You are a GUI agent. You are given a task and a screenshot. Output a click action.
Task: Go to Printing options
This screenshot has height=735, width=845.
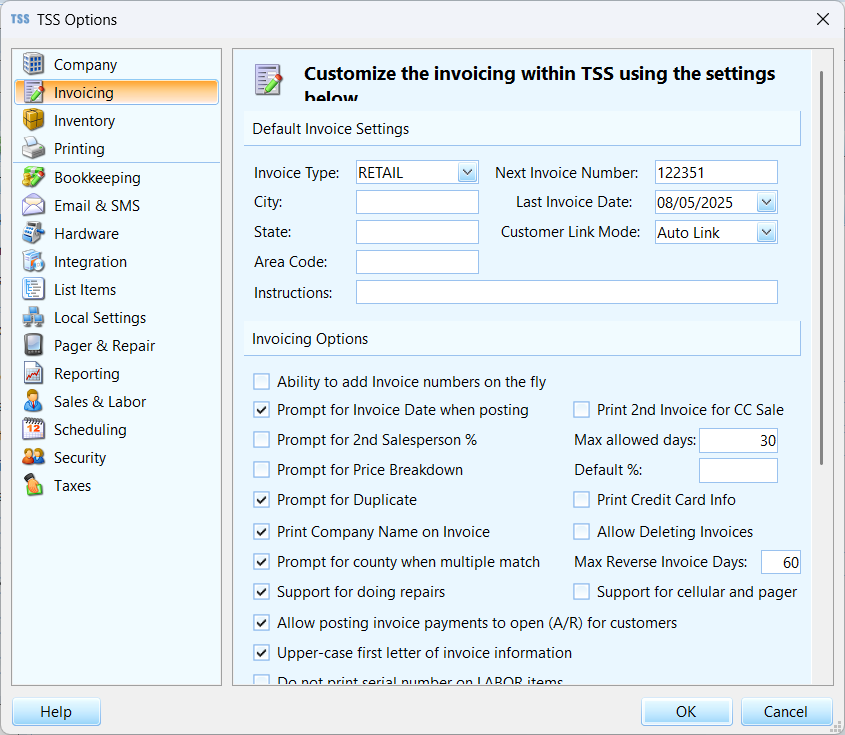click(116, 148)
